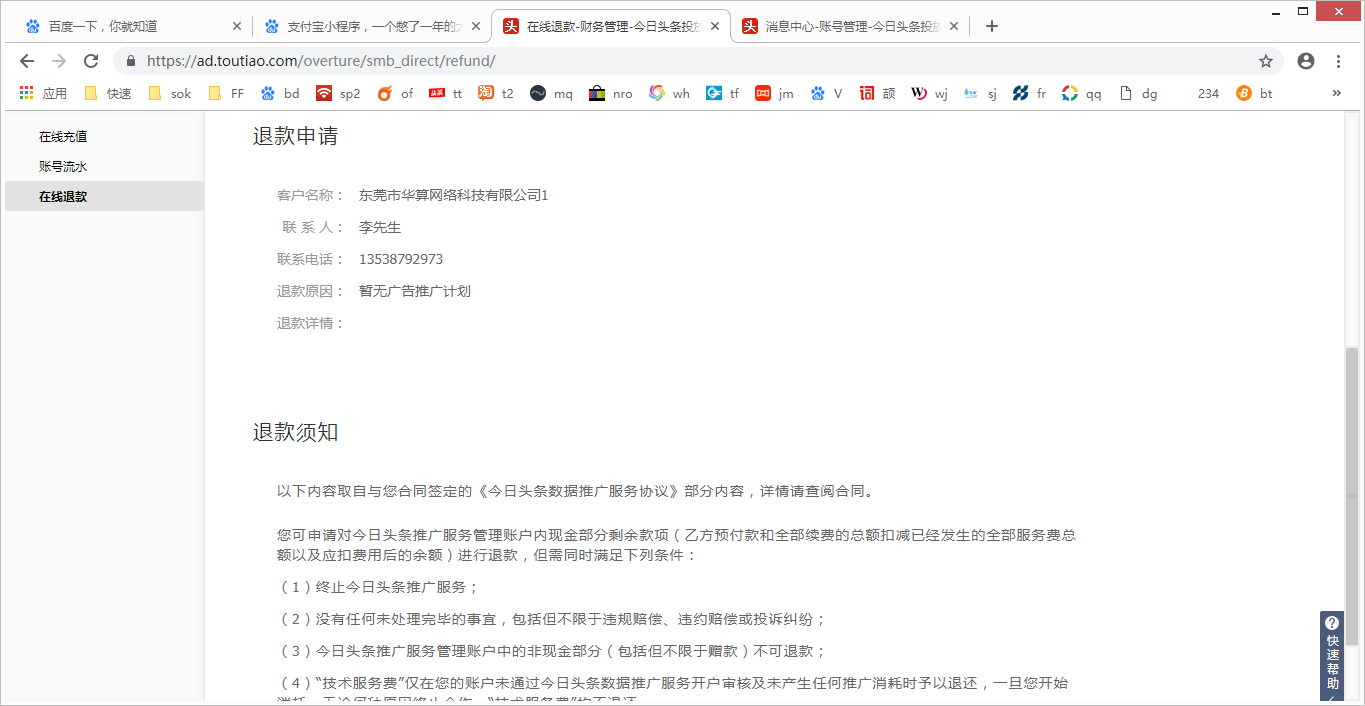
Task: Open the t2 bookmark
Action: (496, 93)
